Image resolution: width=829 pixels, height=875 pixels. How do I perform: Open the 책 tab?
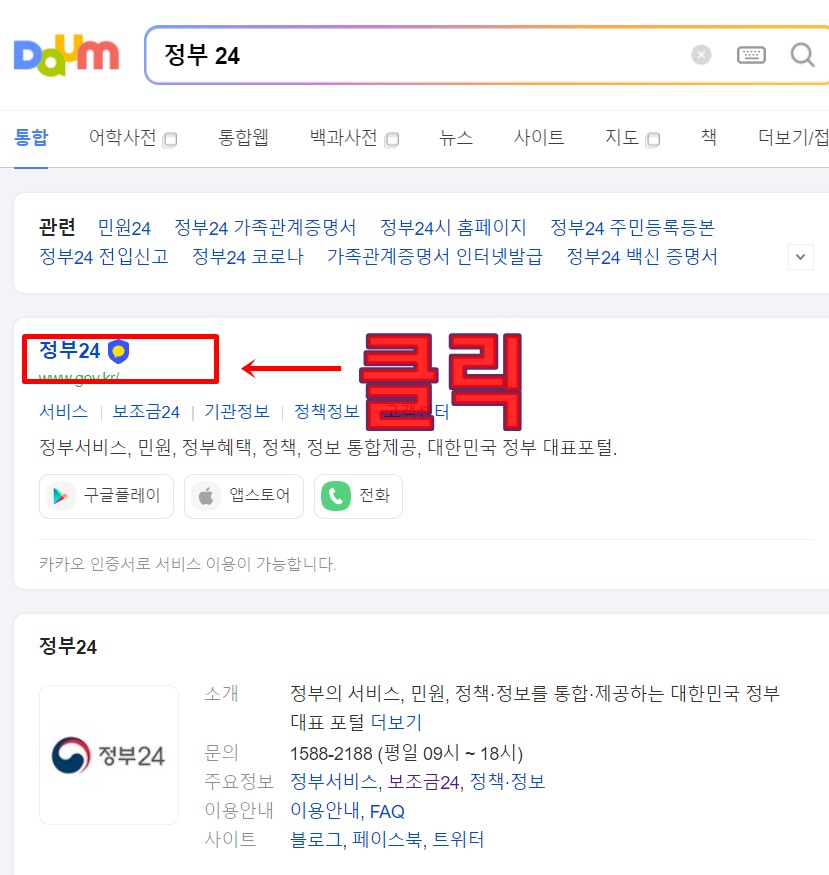(x=708, y=137)
